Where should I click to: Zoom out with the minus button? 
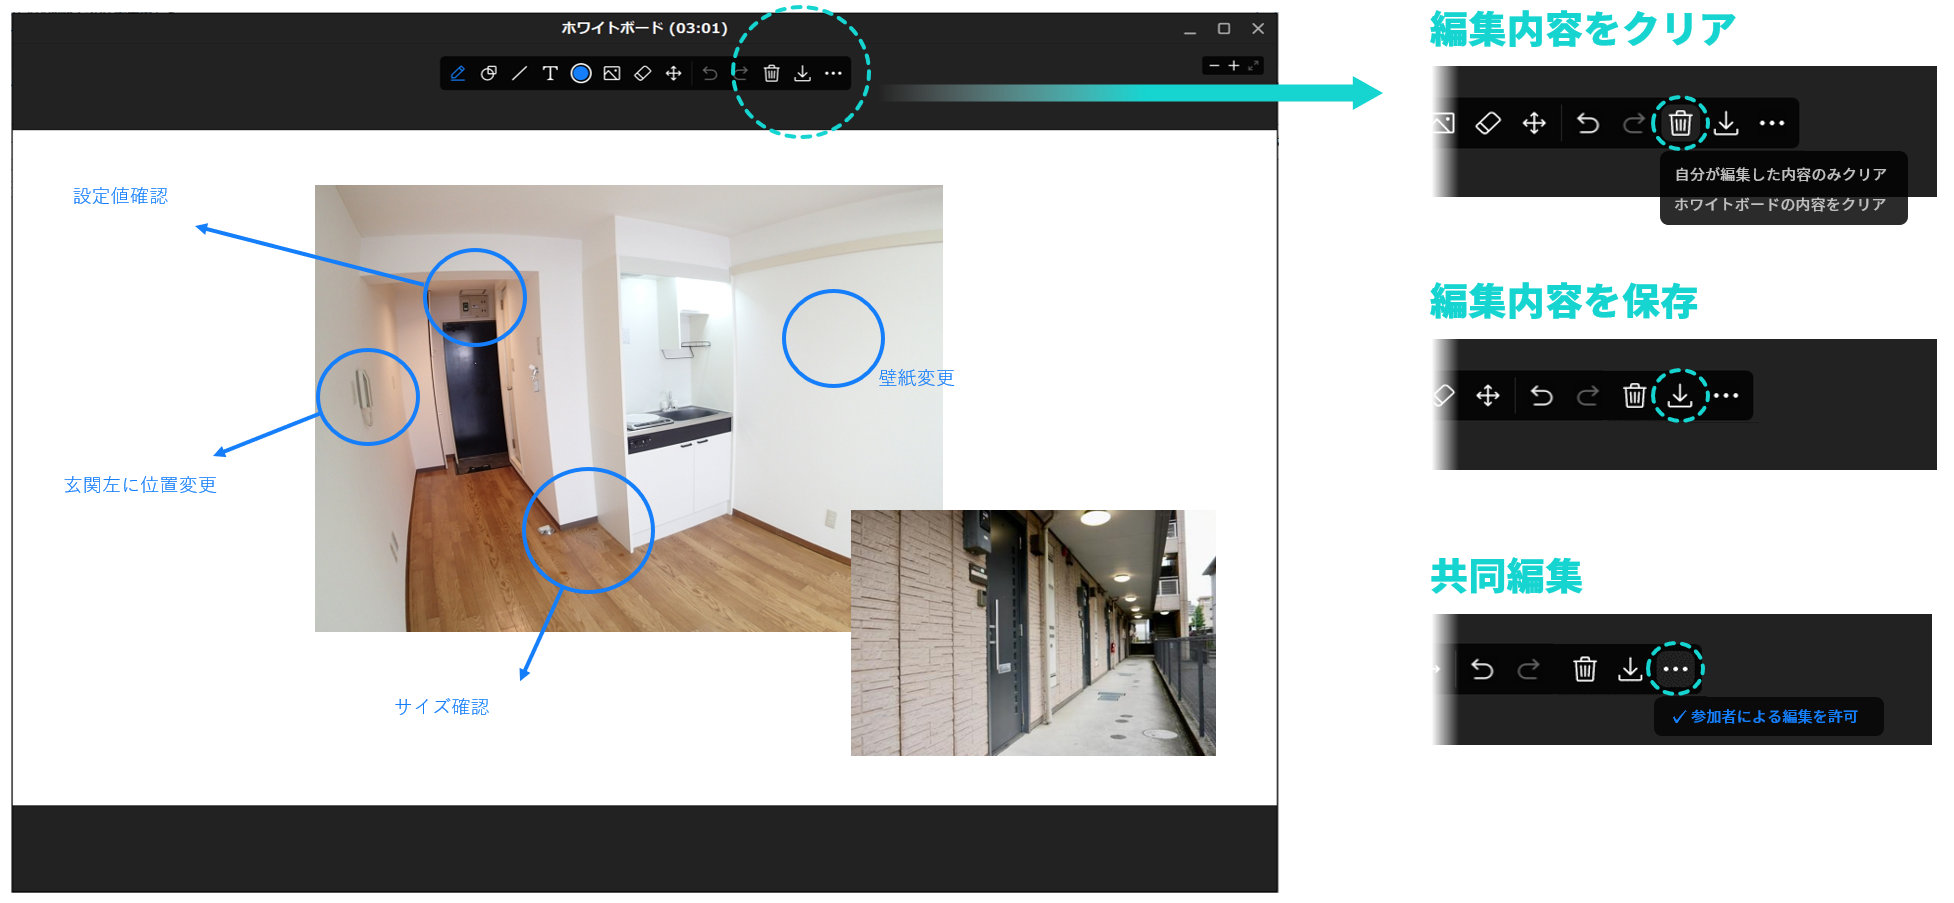click(x=1214, y=66)
